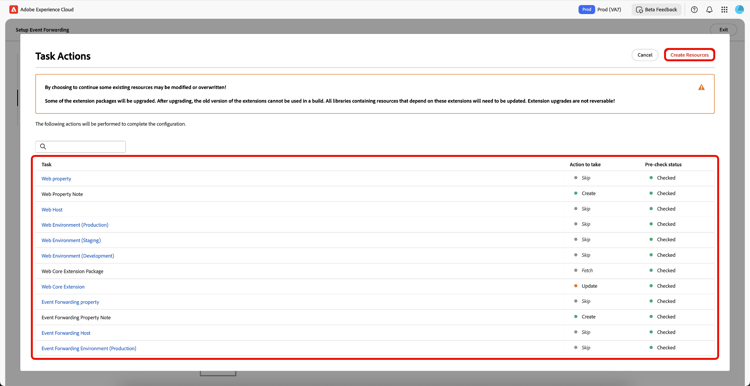Focus the task search field
The width and height of the screenshot is (750, 386).
80,146
